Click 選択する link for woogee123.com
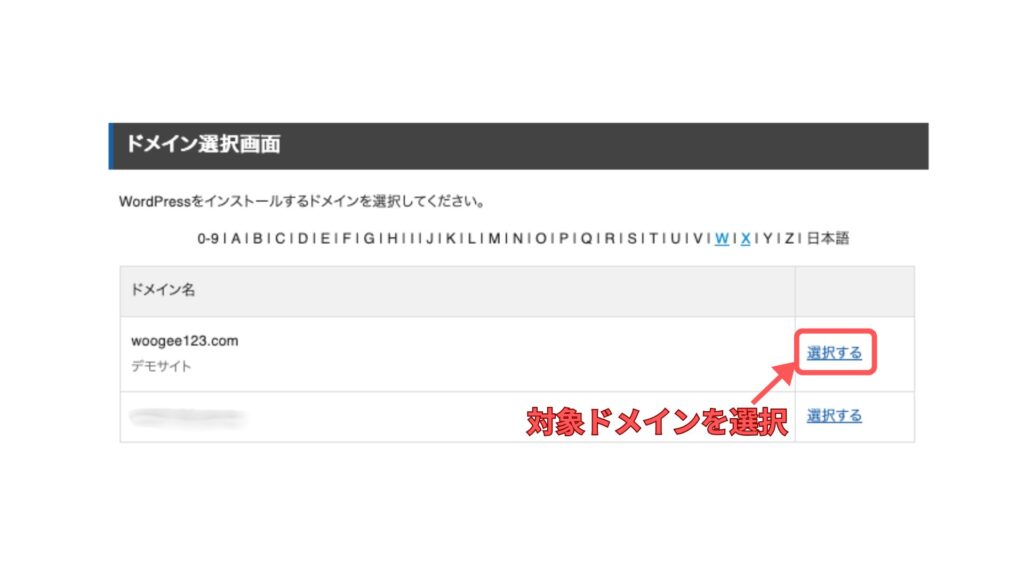Viewport: 1024px width, 576px height. 834,353
